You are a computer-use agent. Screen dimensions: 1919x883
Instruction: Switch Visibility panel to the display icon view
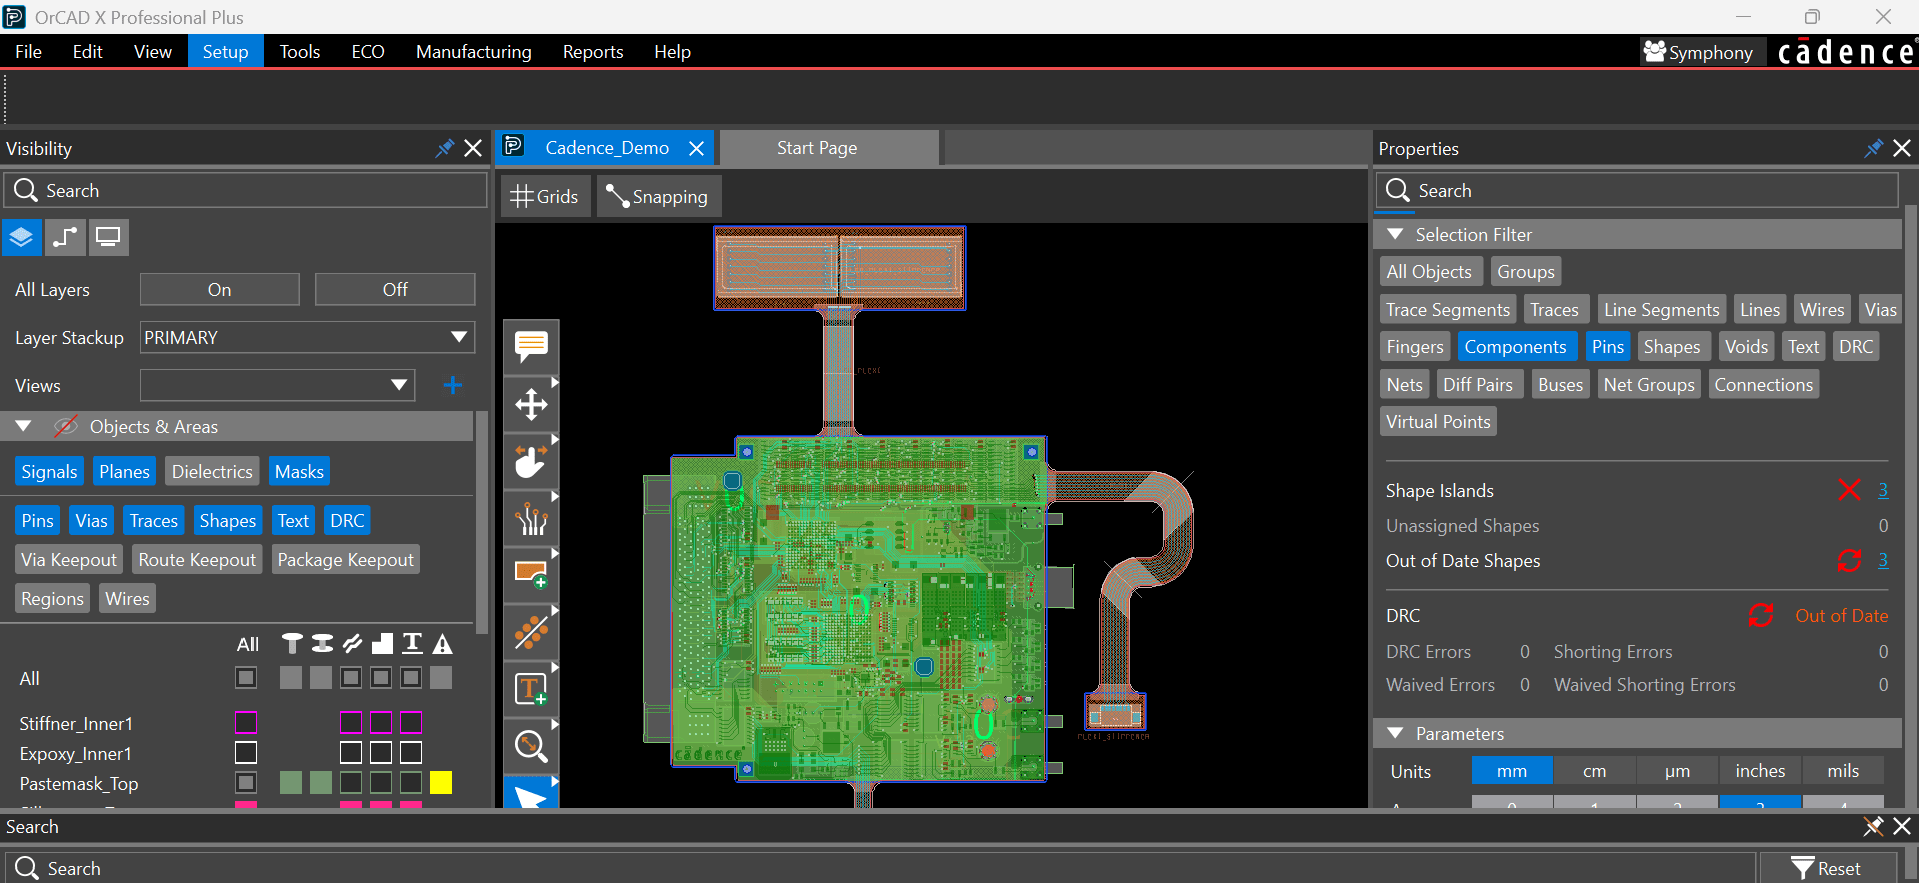108,238
